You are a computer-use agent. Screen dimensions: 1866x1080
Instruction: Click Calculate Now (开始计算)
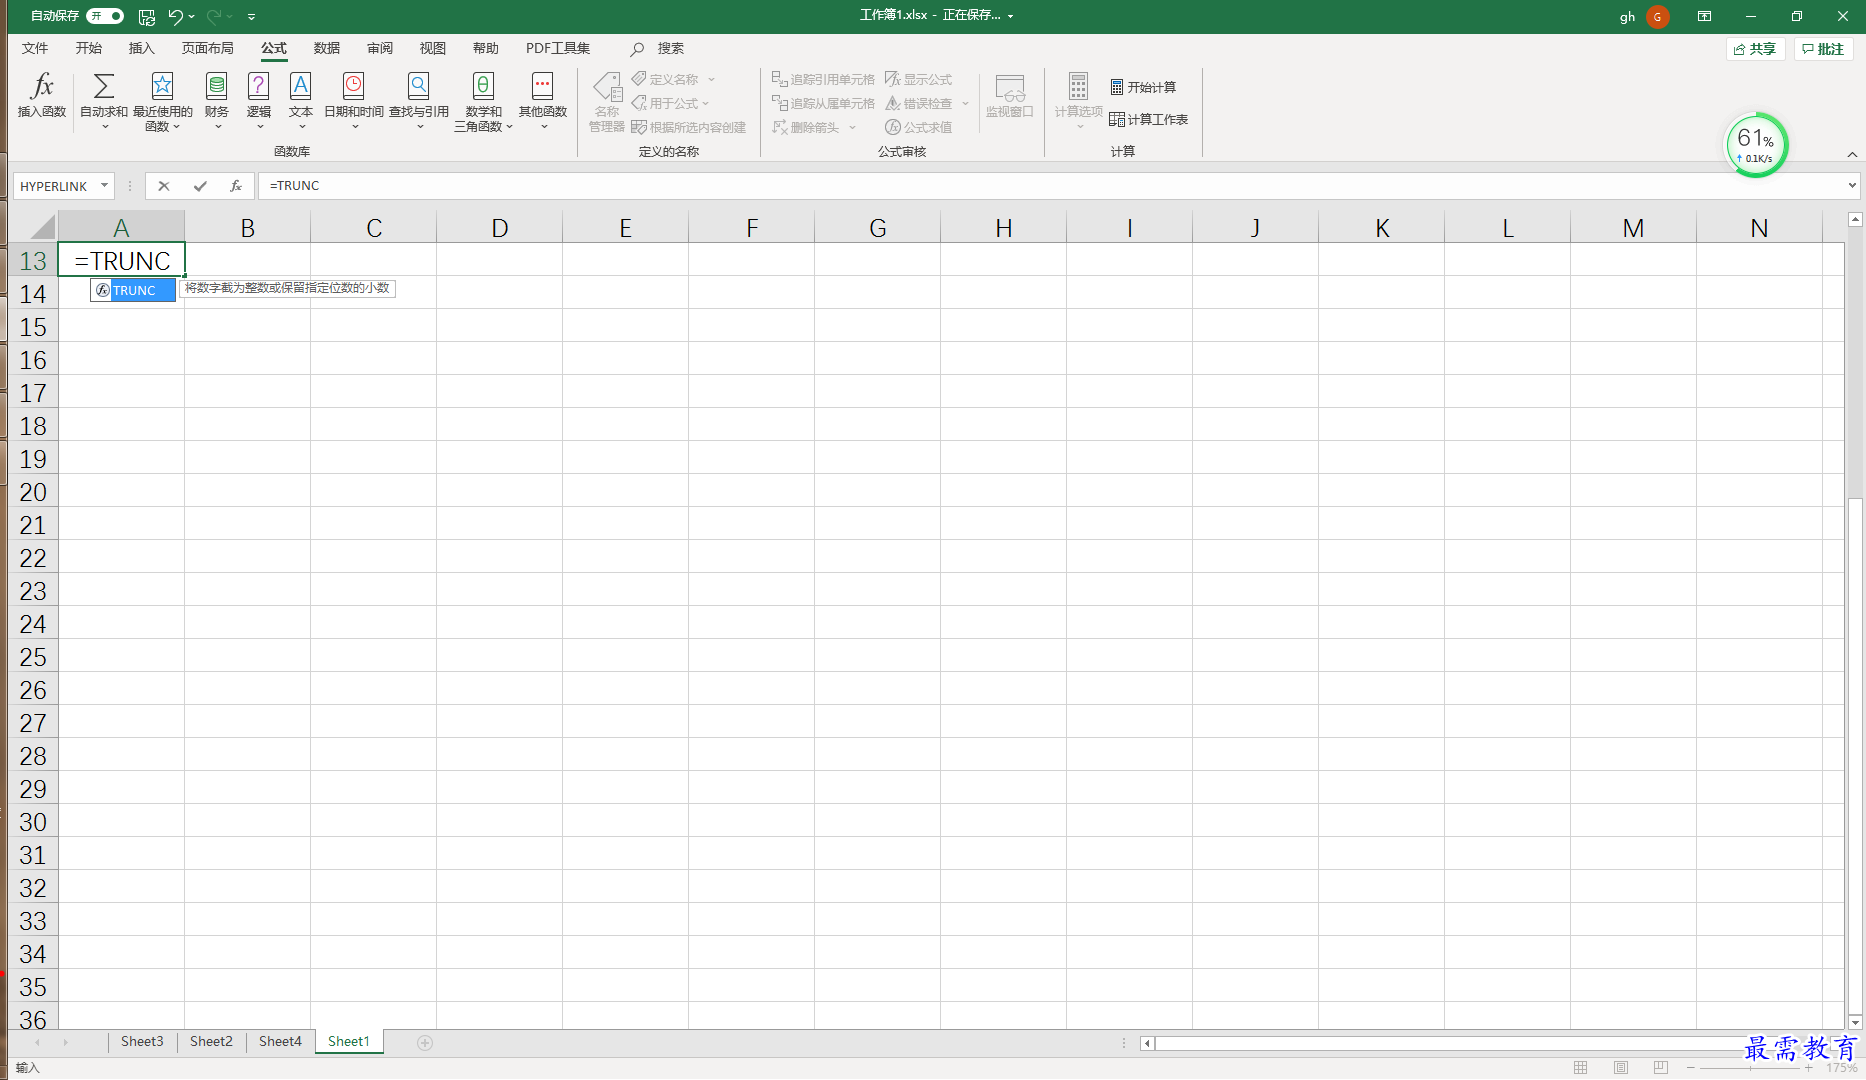click(x=1143, y=87)
